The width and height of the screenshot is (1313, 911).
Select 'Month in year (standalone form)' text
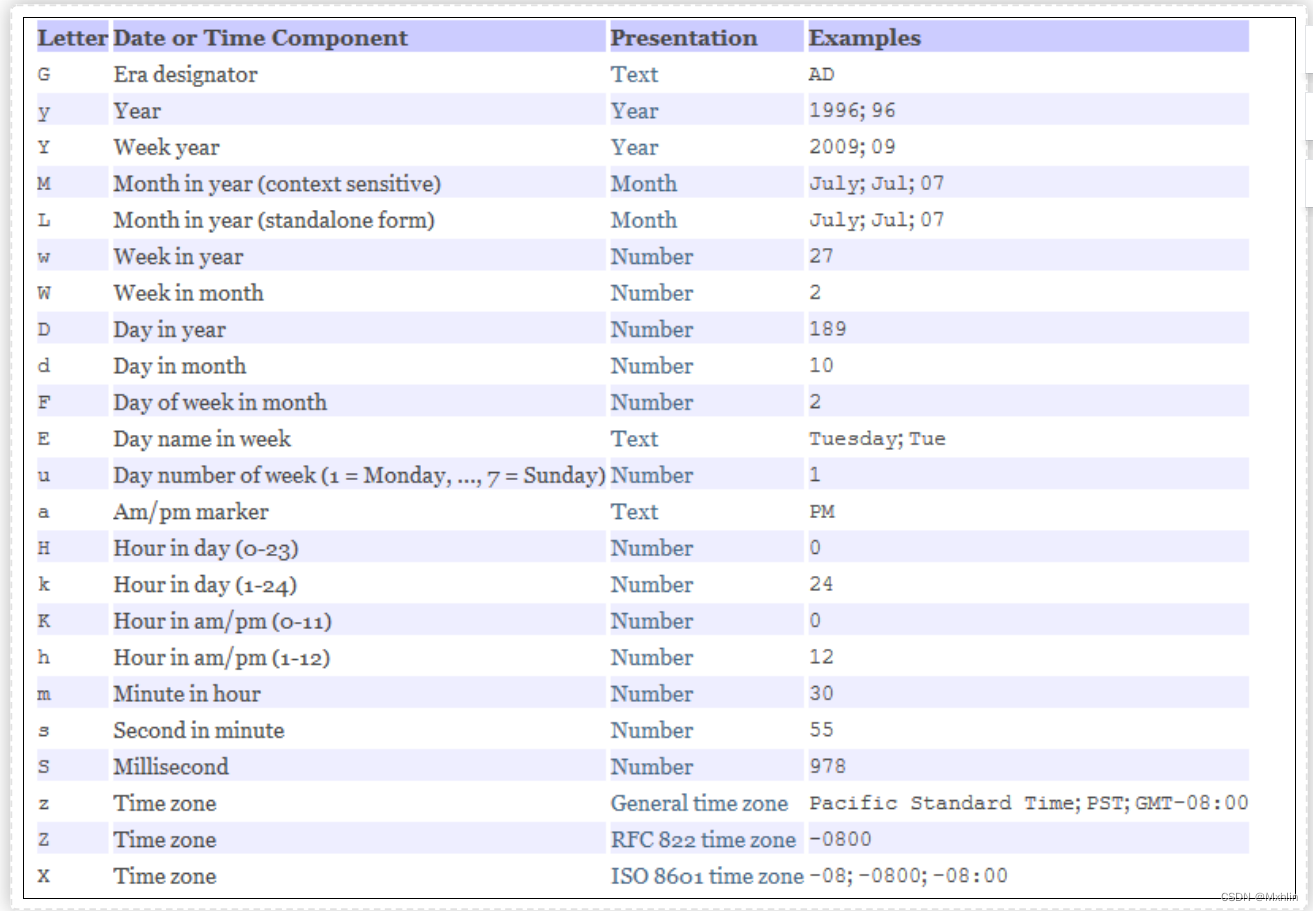point(274,220)
